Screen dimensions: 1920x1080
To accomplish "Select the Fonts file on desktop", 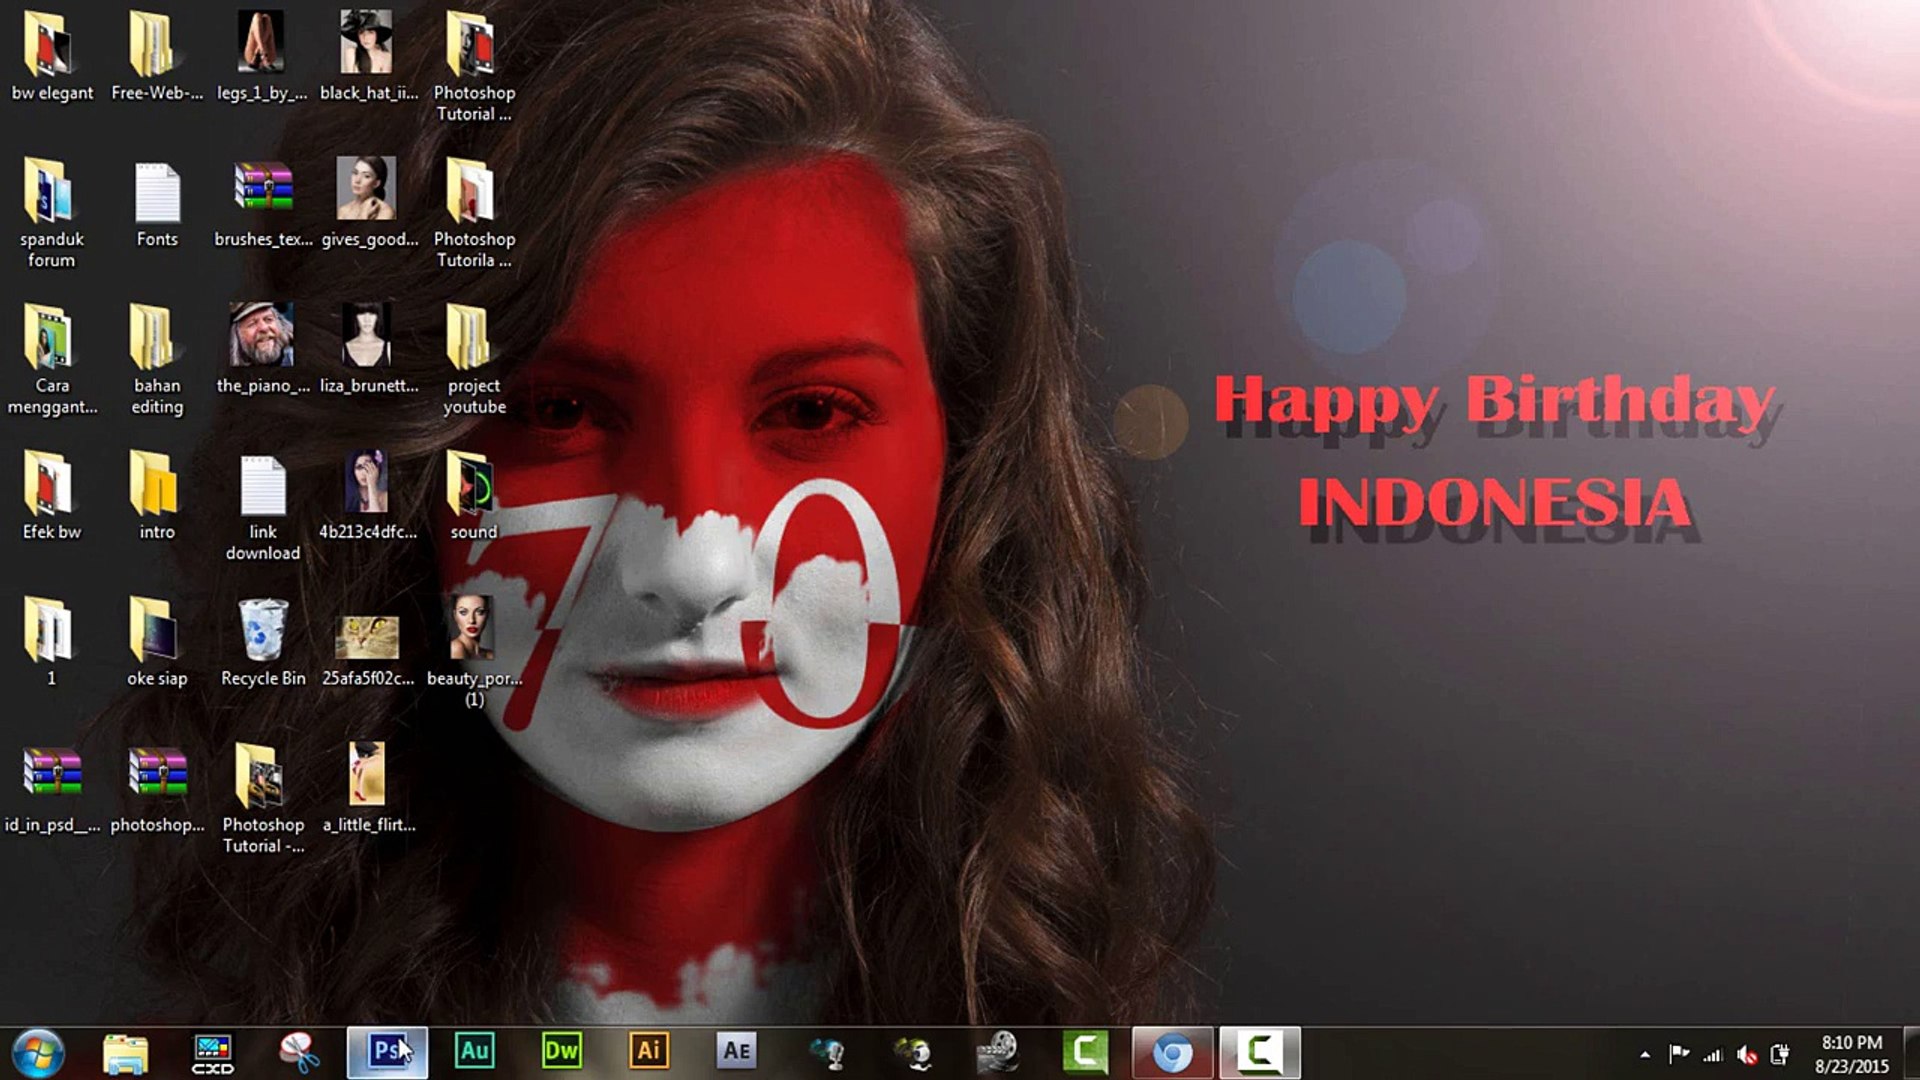I will point(157,205).
